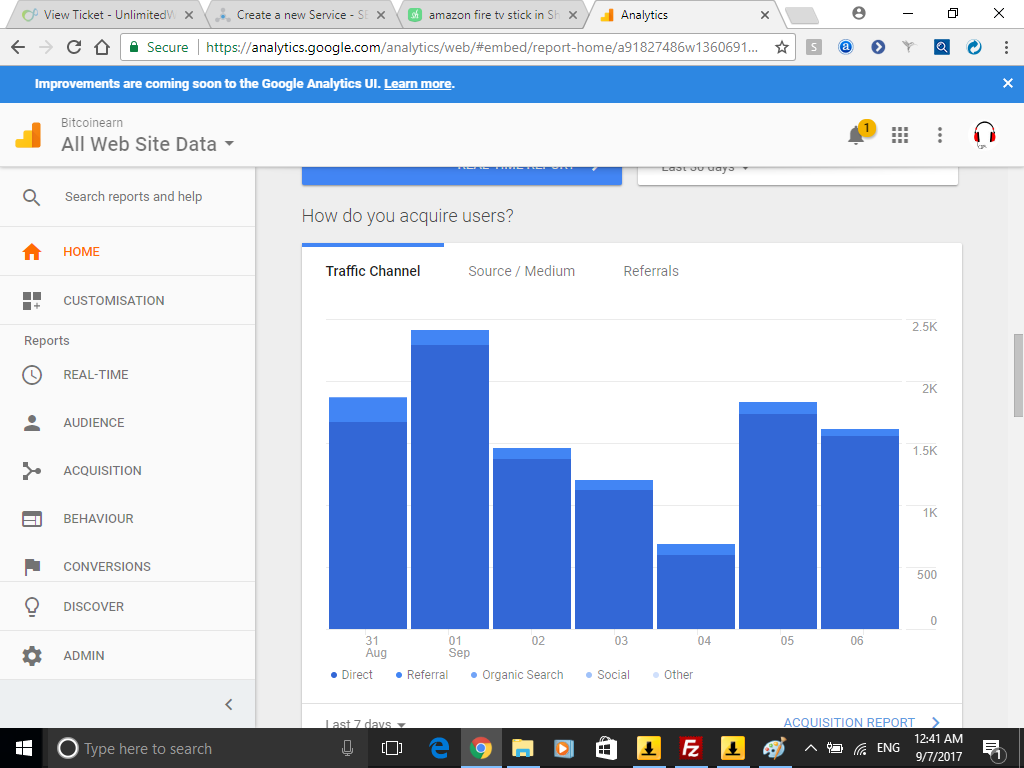Viewport: 1024px width, 768px height.
Task: Click the Admin gear icon
Action: click(x=32, y=656)
